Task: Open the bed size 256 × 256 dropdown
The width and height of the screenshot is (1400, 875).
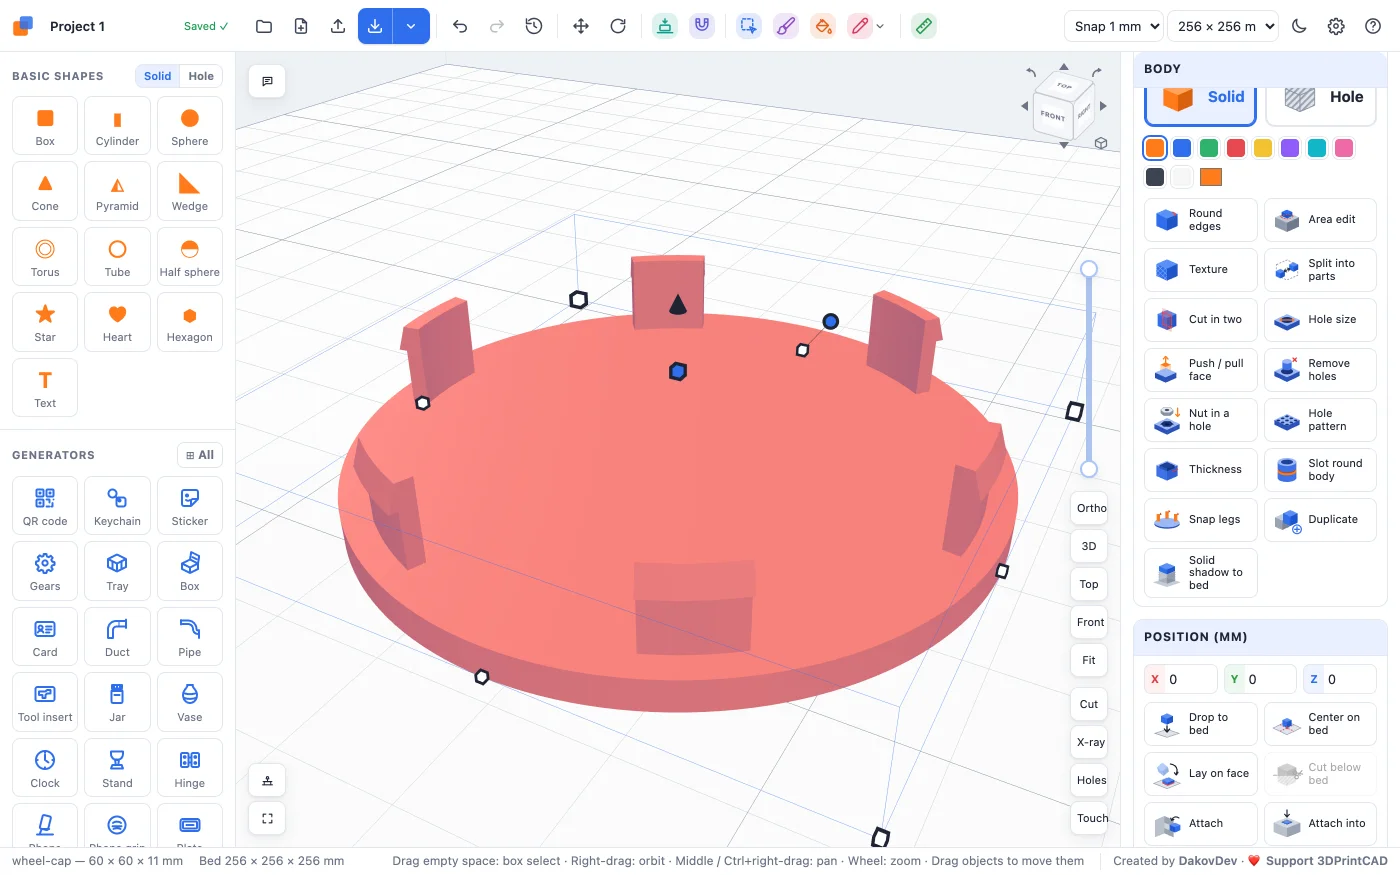Action: pyautogui.click(x=1223, y=26)
